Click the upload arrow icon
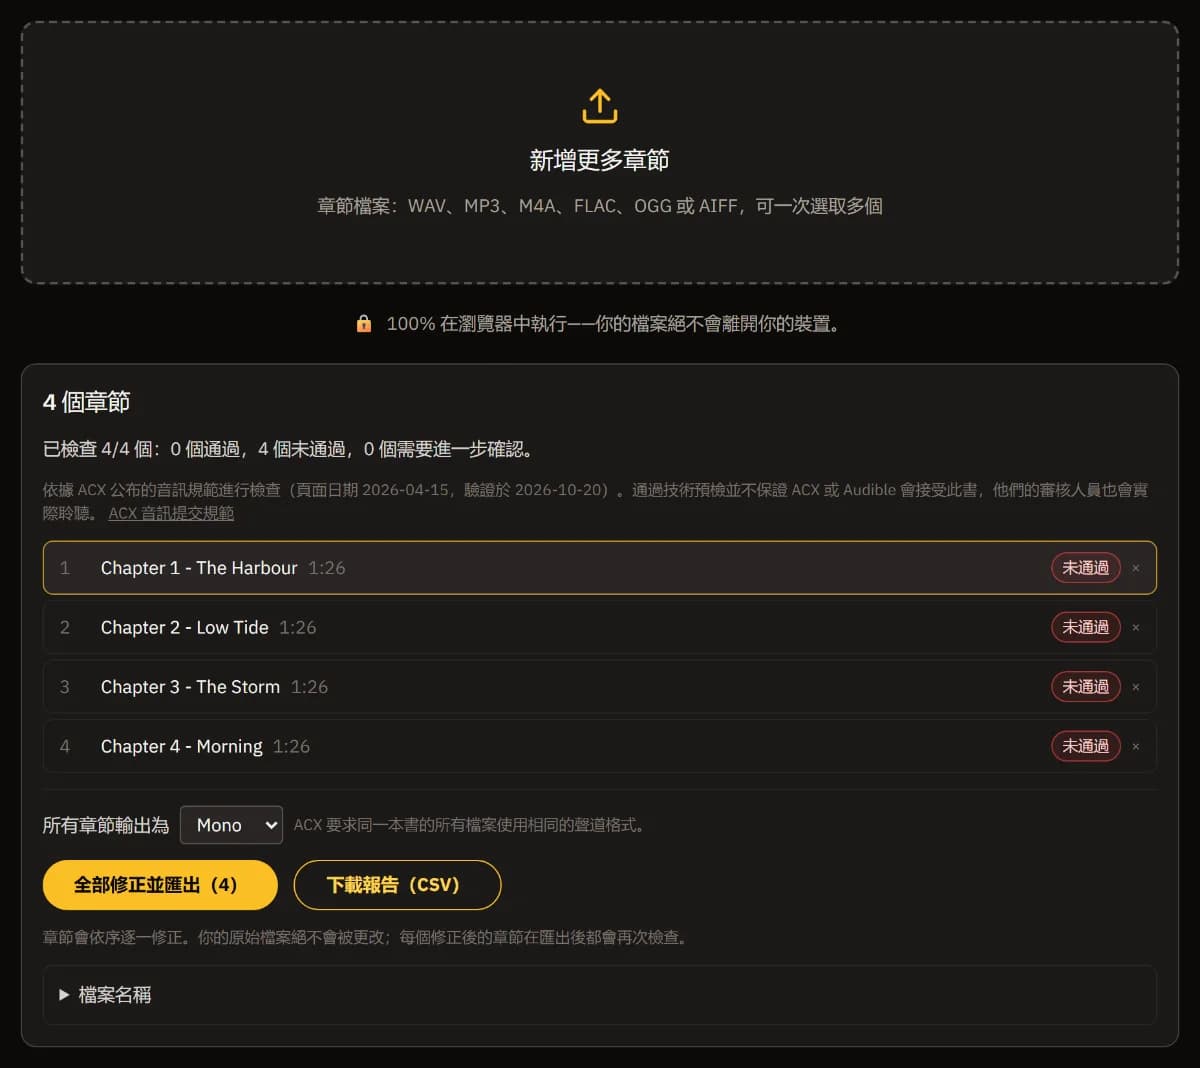This screenshot has width=1200, height=1068. pos(600,106)
